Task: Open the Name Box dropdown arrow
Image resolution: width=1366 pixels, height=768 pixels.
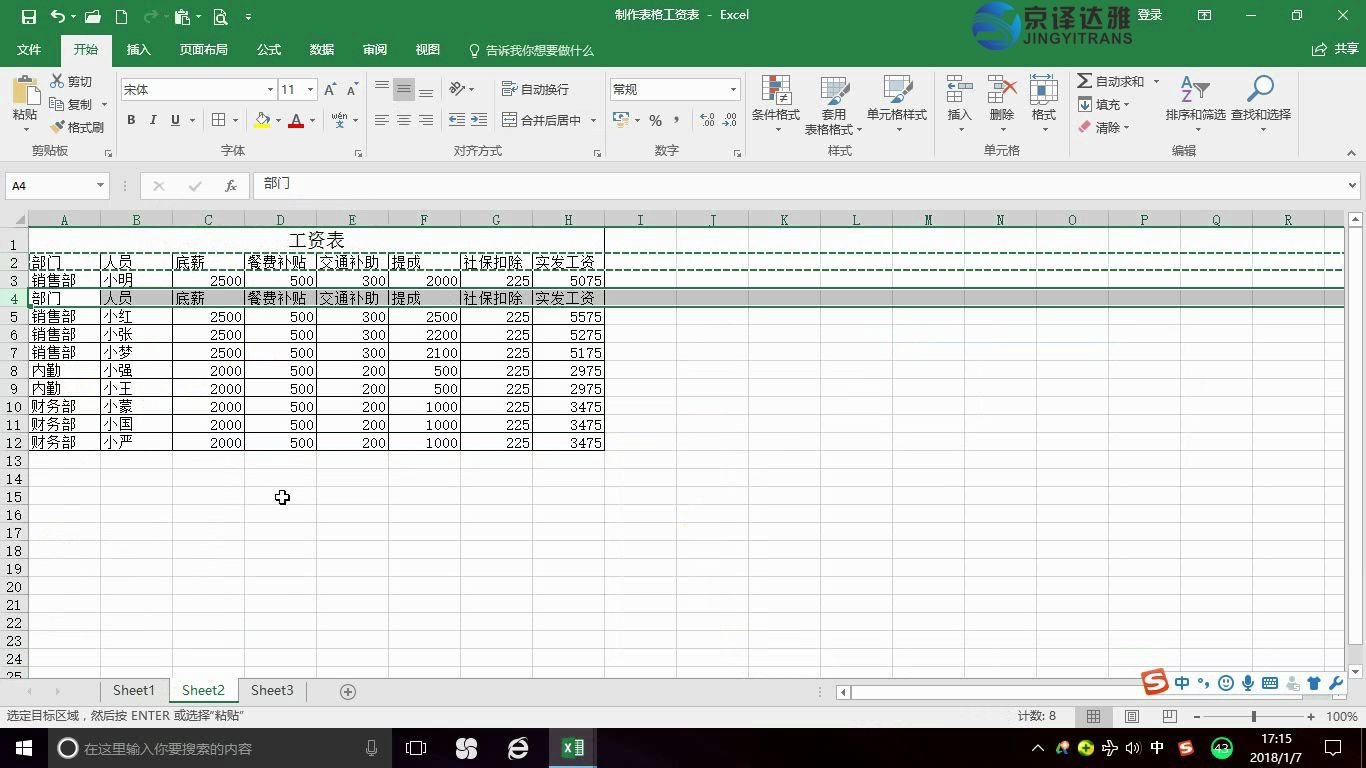Action: [100, 186]
